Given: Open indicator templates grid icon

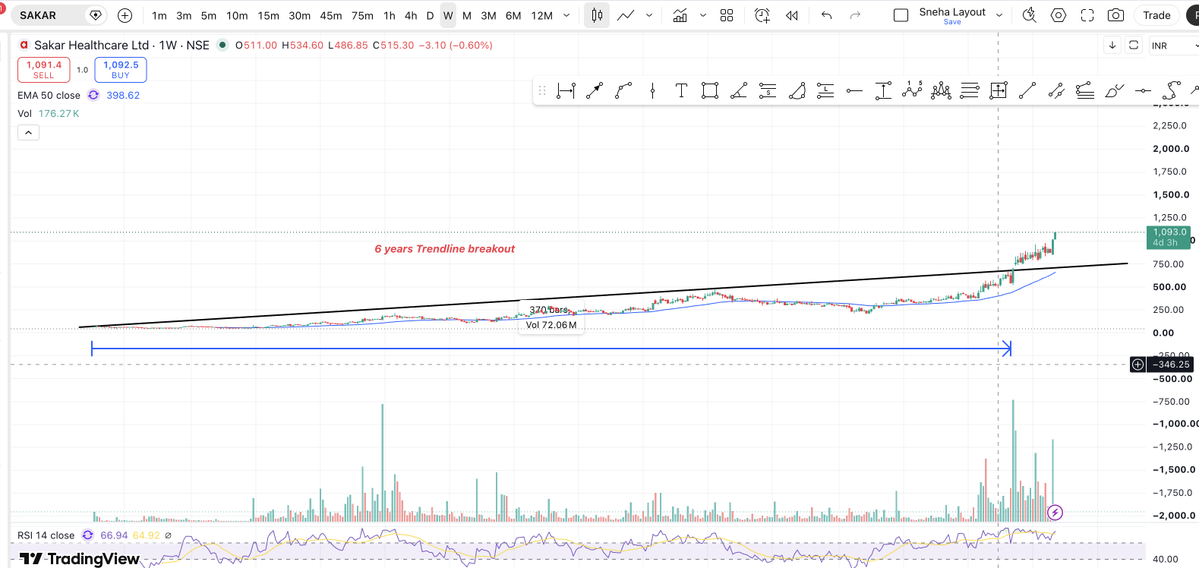Looking at the screenshot, I should pos(726,15).
